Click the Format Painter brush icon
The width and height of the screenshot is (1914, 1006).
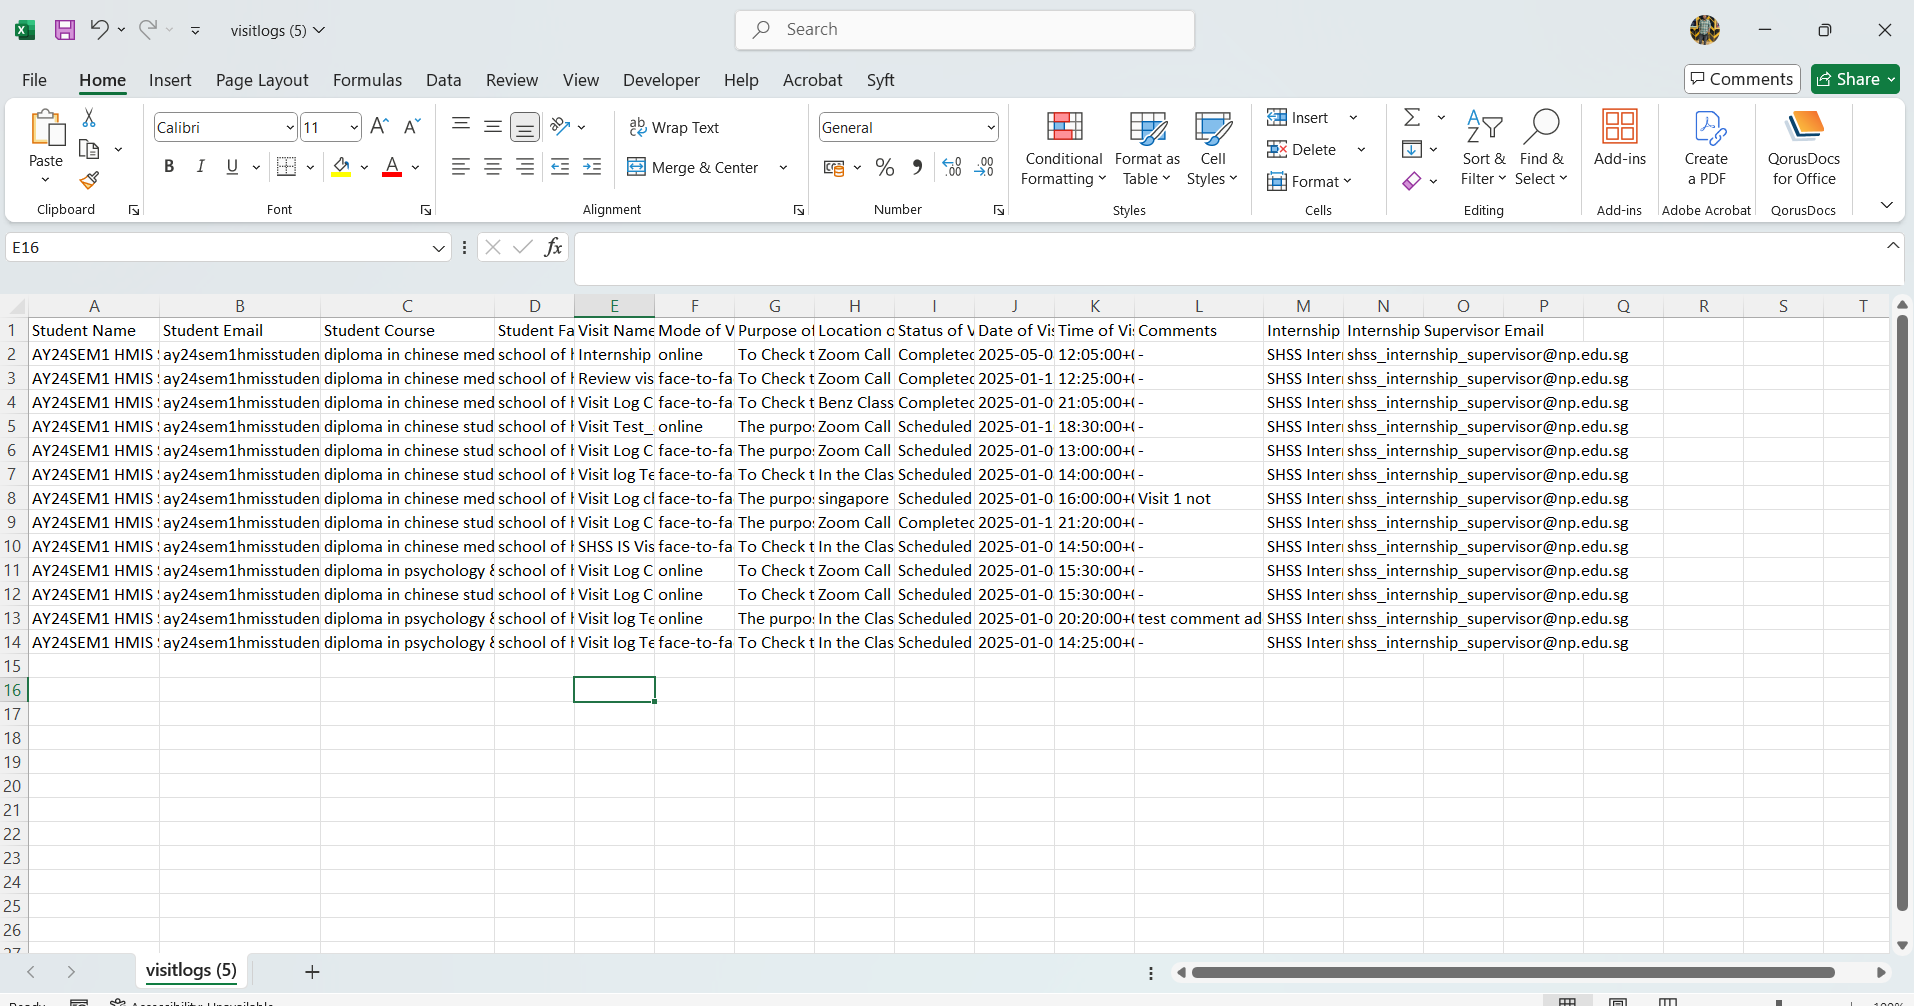click(89, 180)
